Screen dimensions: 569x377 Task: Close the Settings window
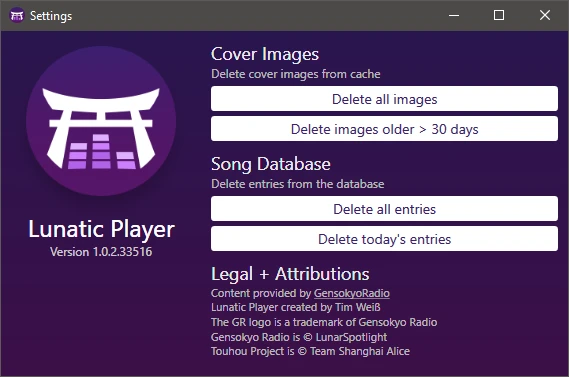(545, 15)
